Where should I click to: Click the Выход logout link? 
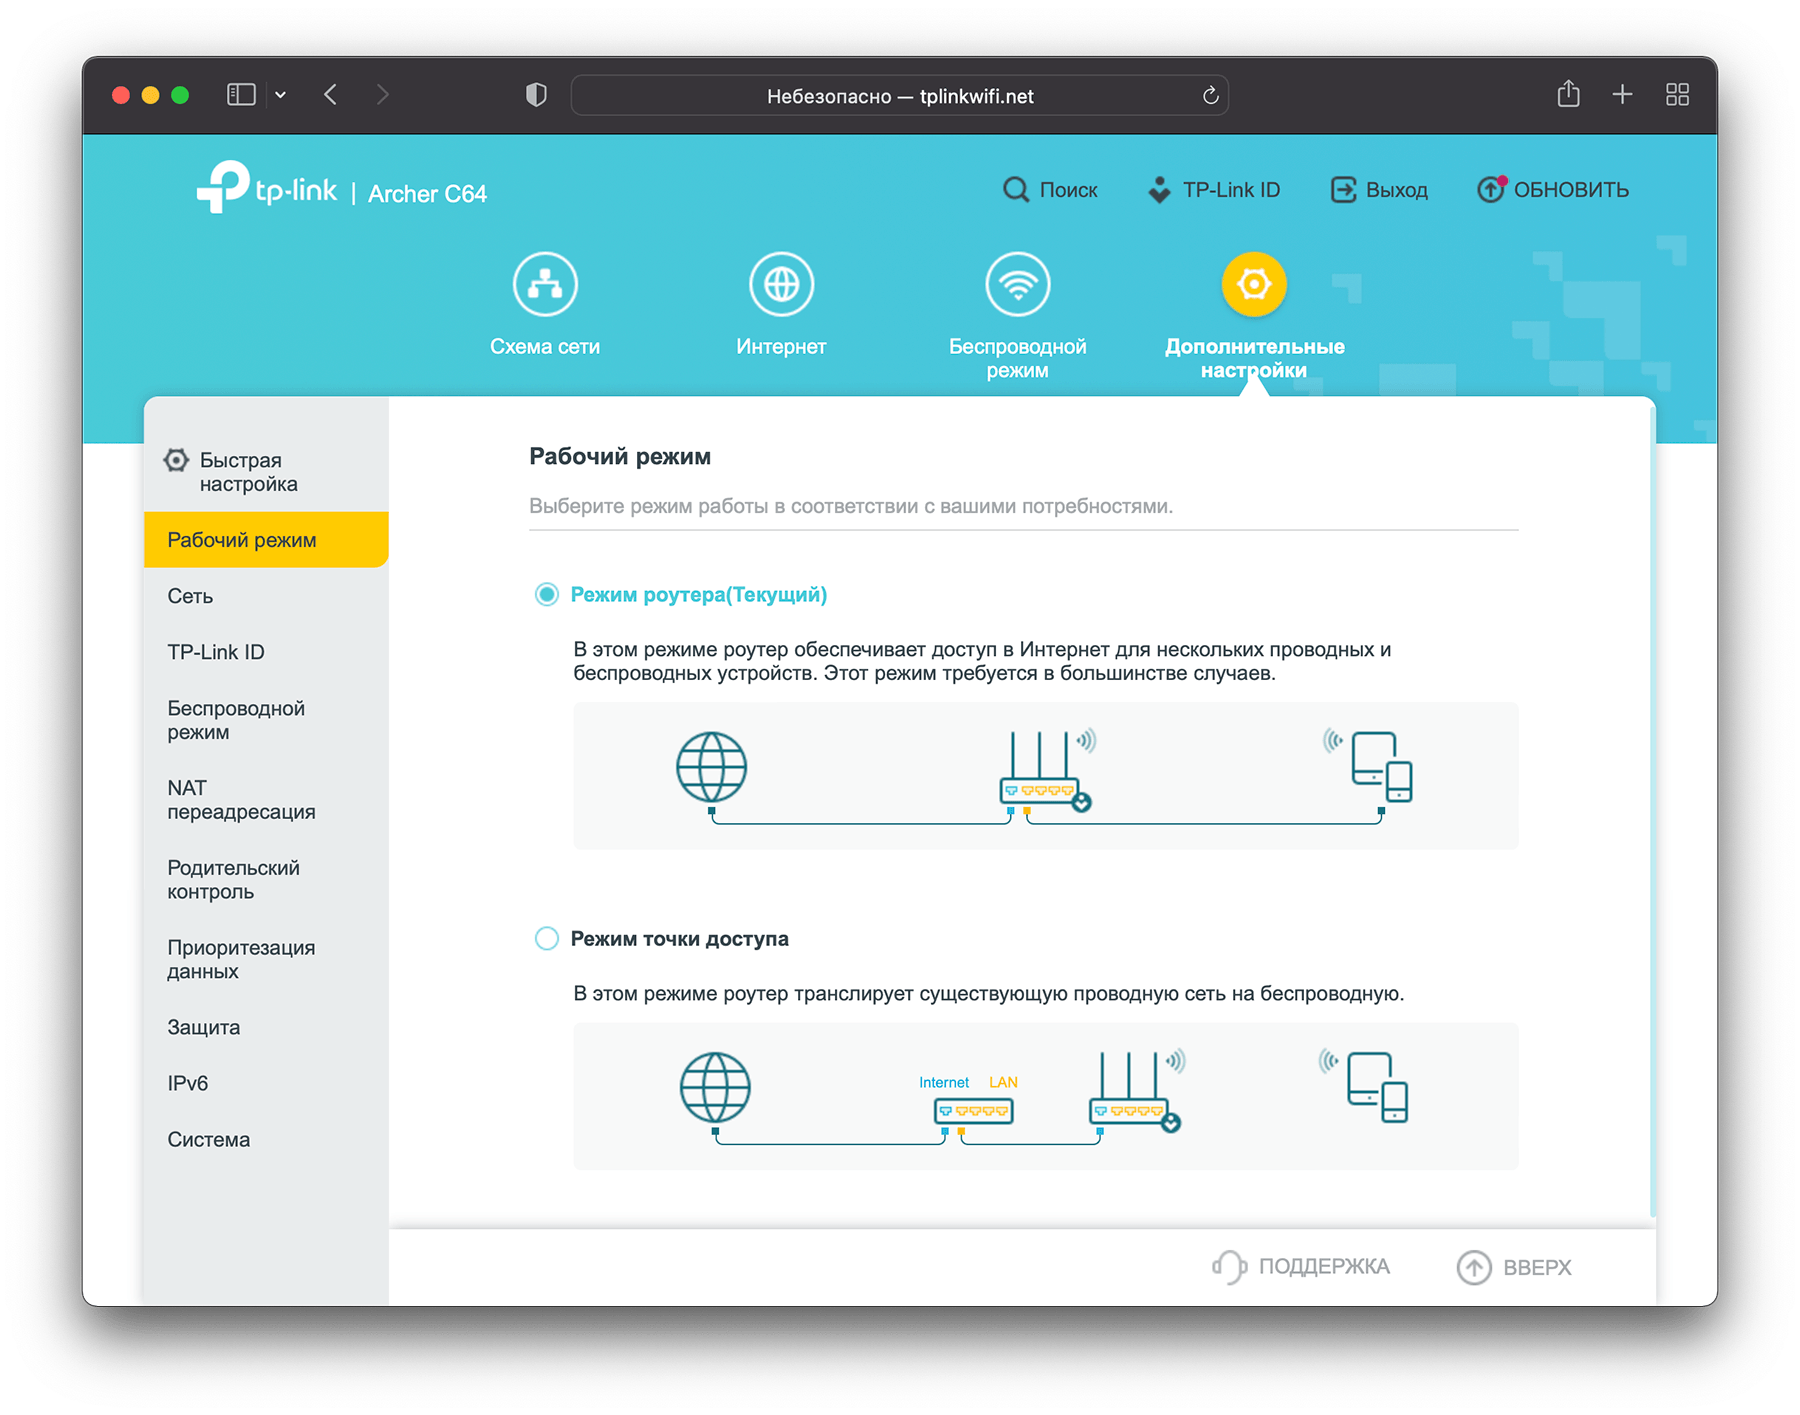1380,190
